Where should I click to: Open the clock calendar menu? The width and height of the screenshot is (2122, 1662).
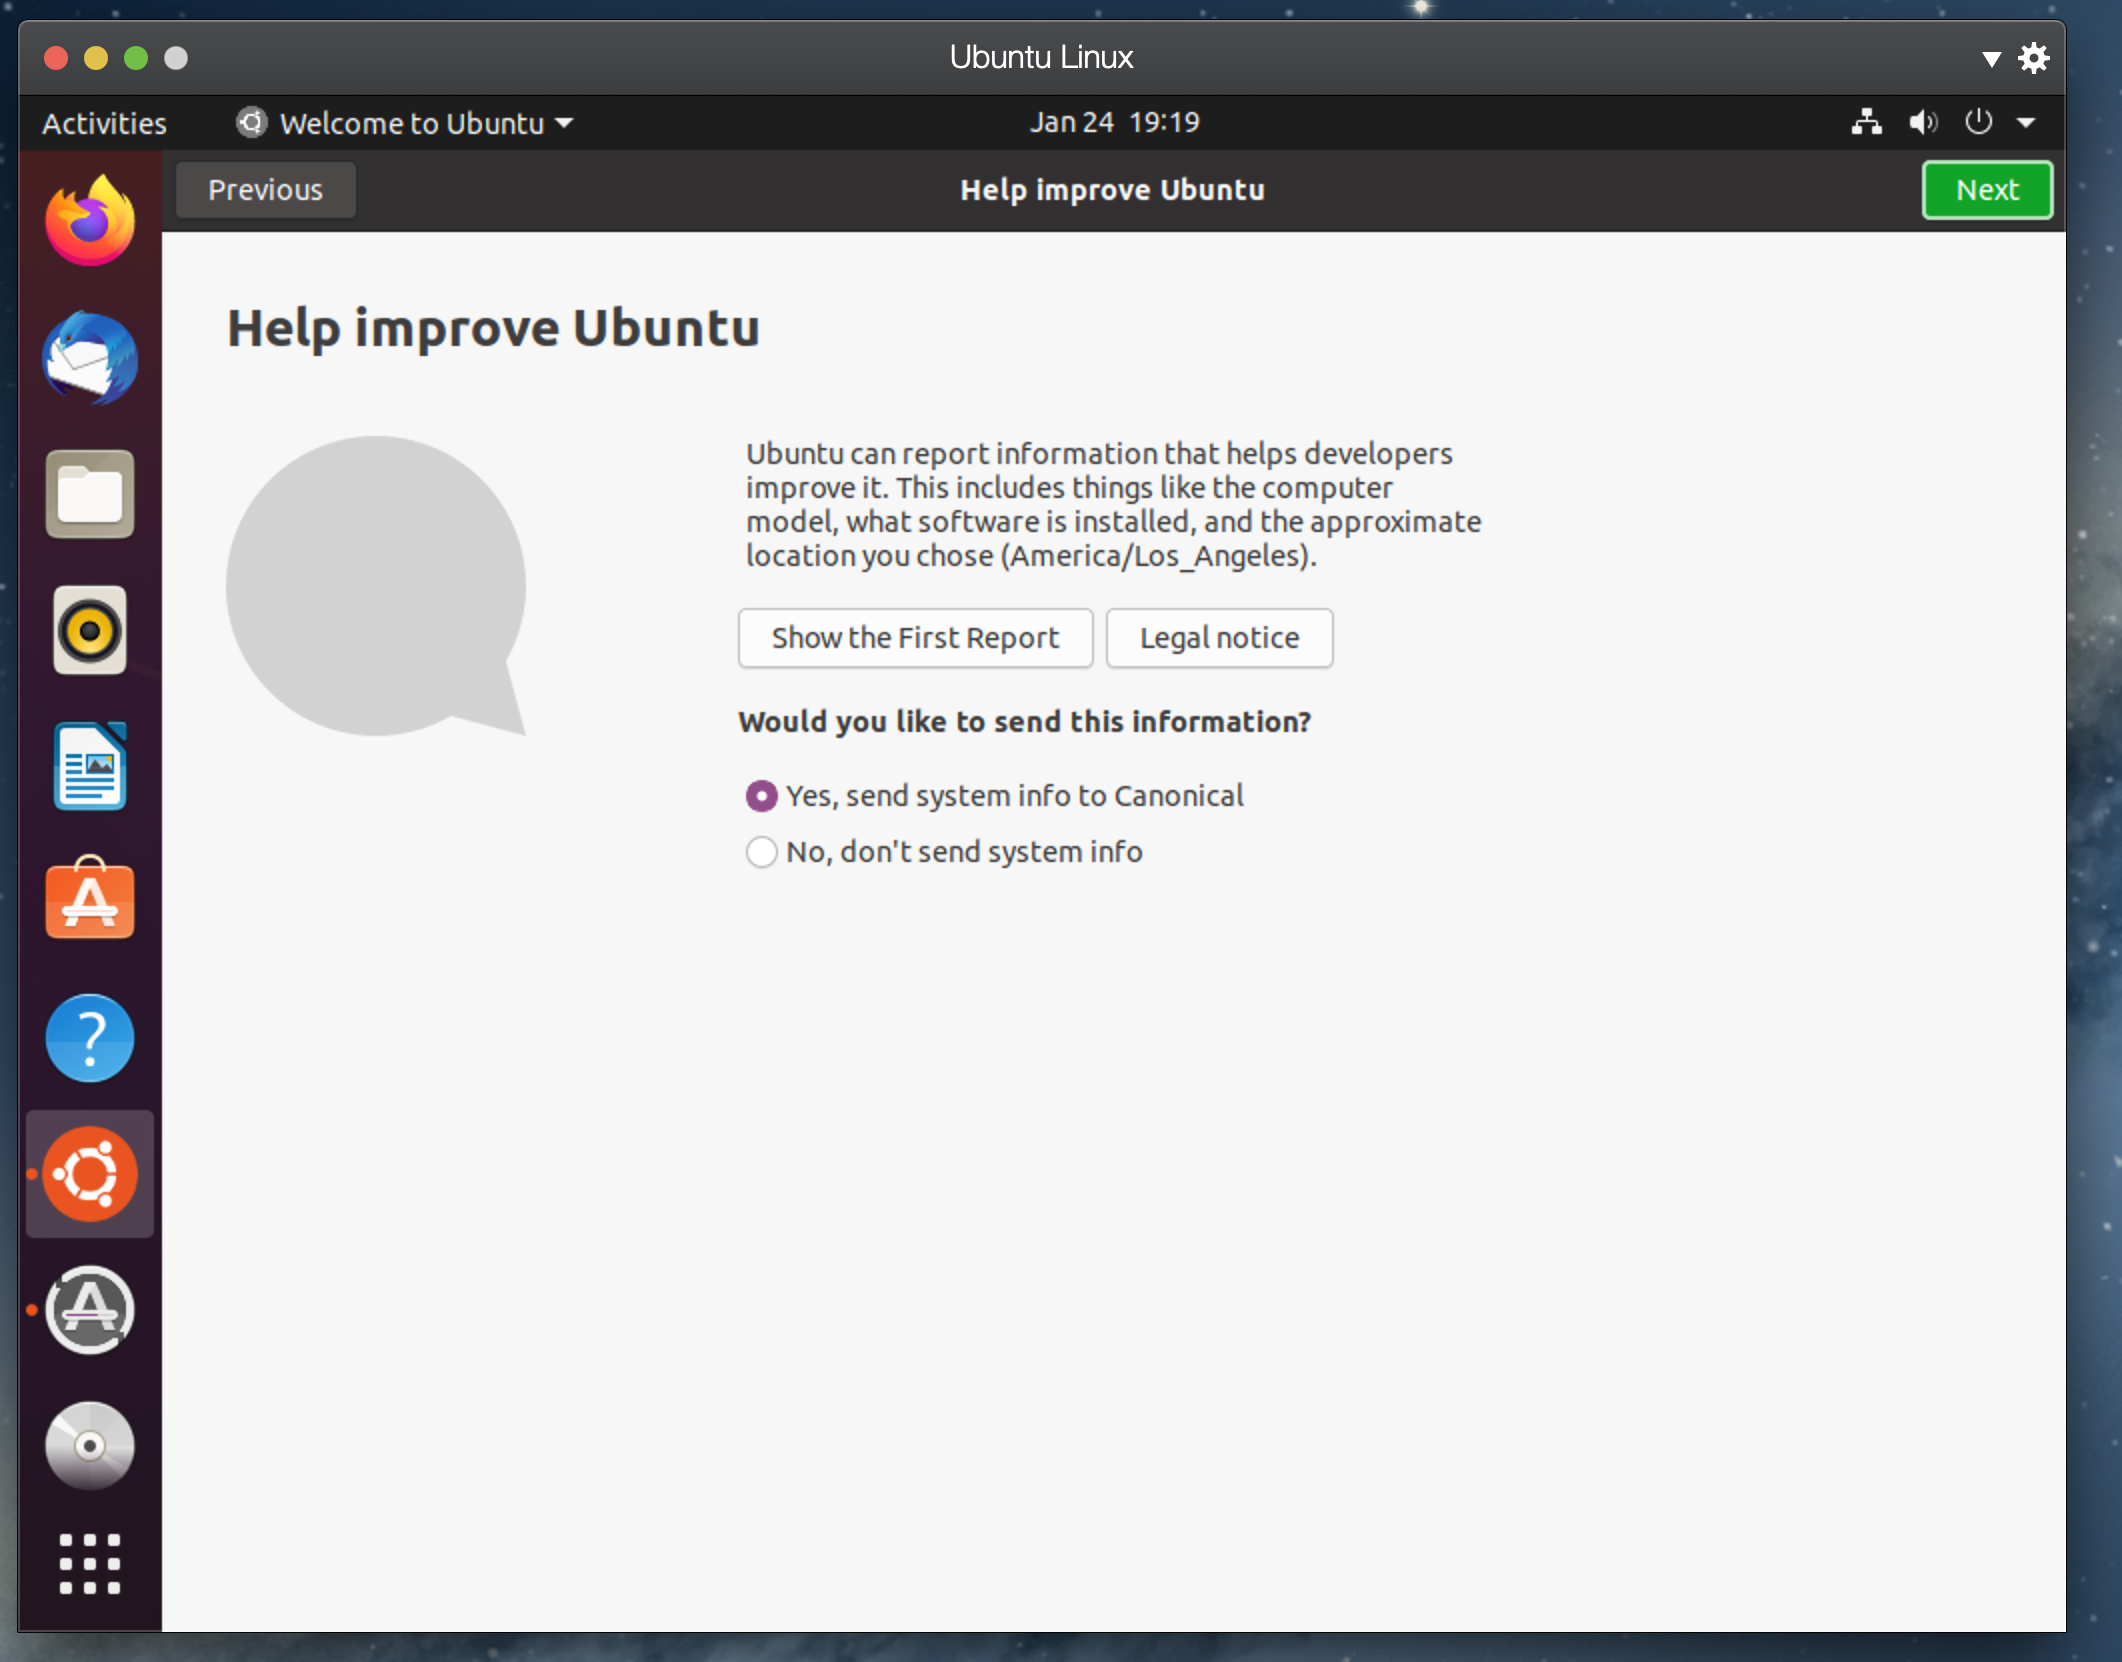1114,123
